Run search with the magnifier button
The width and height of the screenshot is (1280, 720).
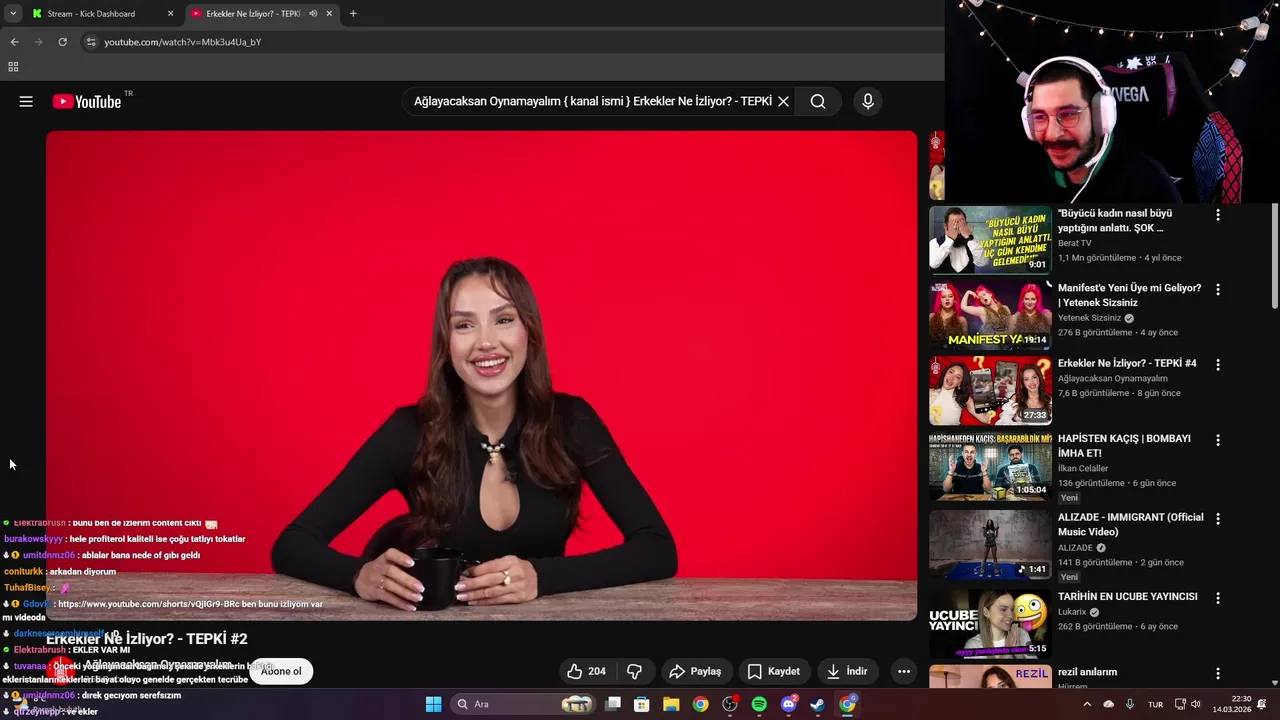(818, 101)
